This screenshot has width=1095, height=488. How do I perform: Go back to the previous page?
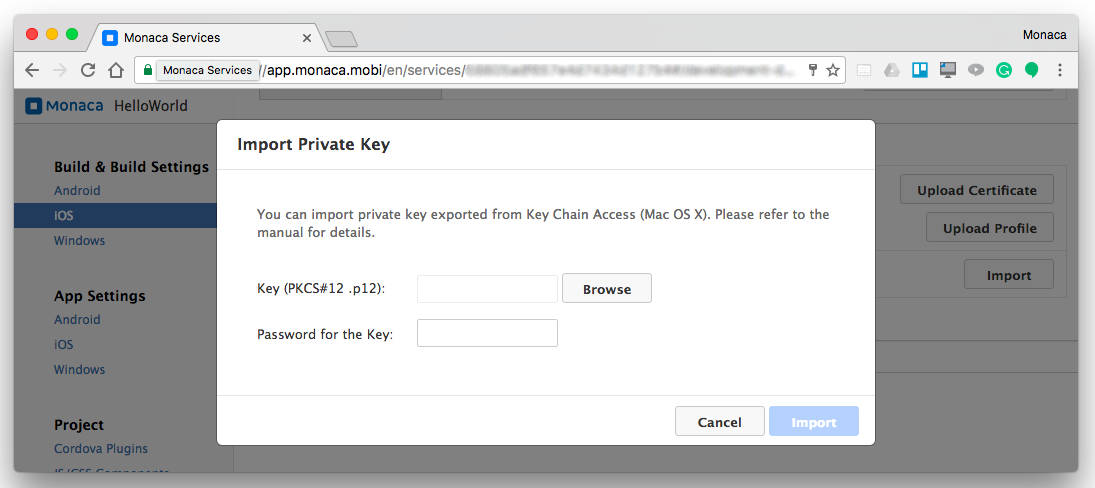pos(32,70)
